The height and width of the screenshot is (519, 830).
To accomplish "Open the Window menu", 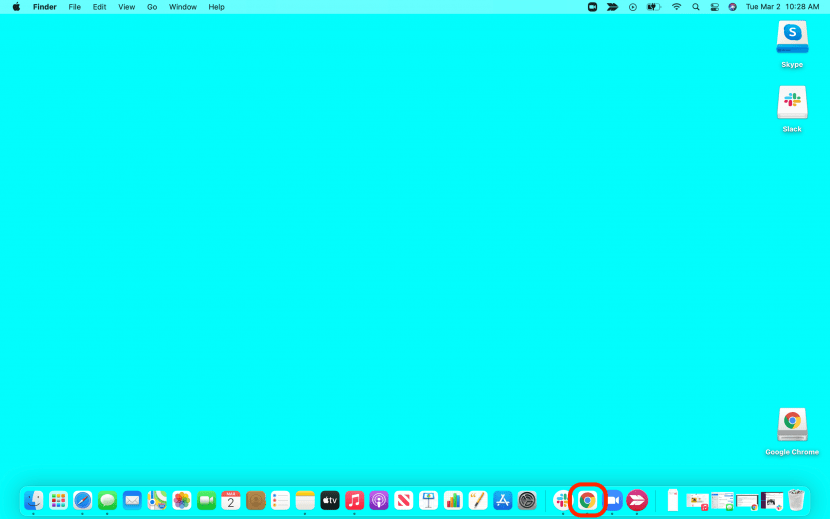I will click(182, 7).
